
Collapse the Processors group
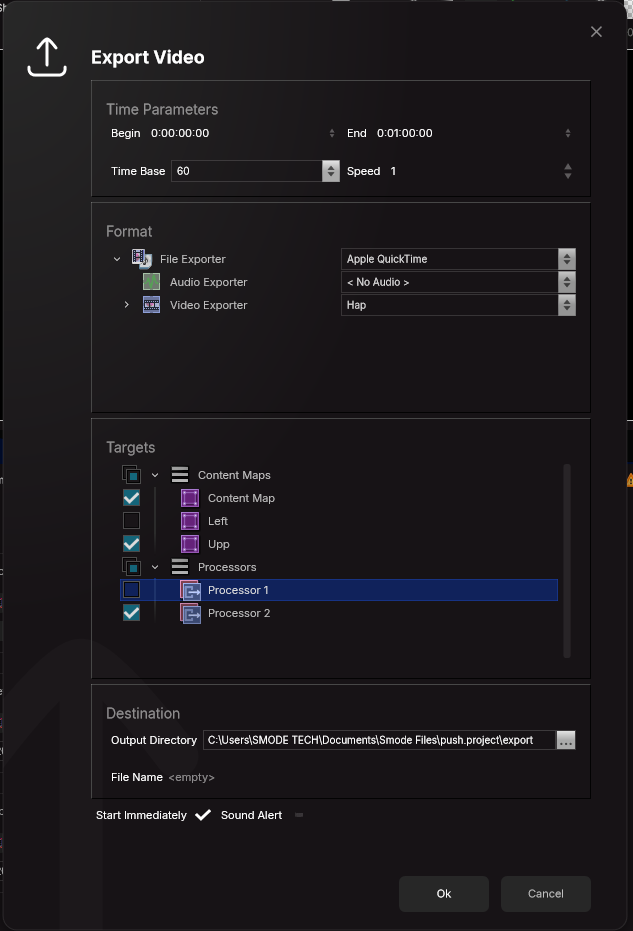tap(155, 567)
